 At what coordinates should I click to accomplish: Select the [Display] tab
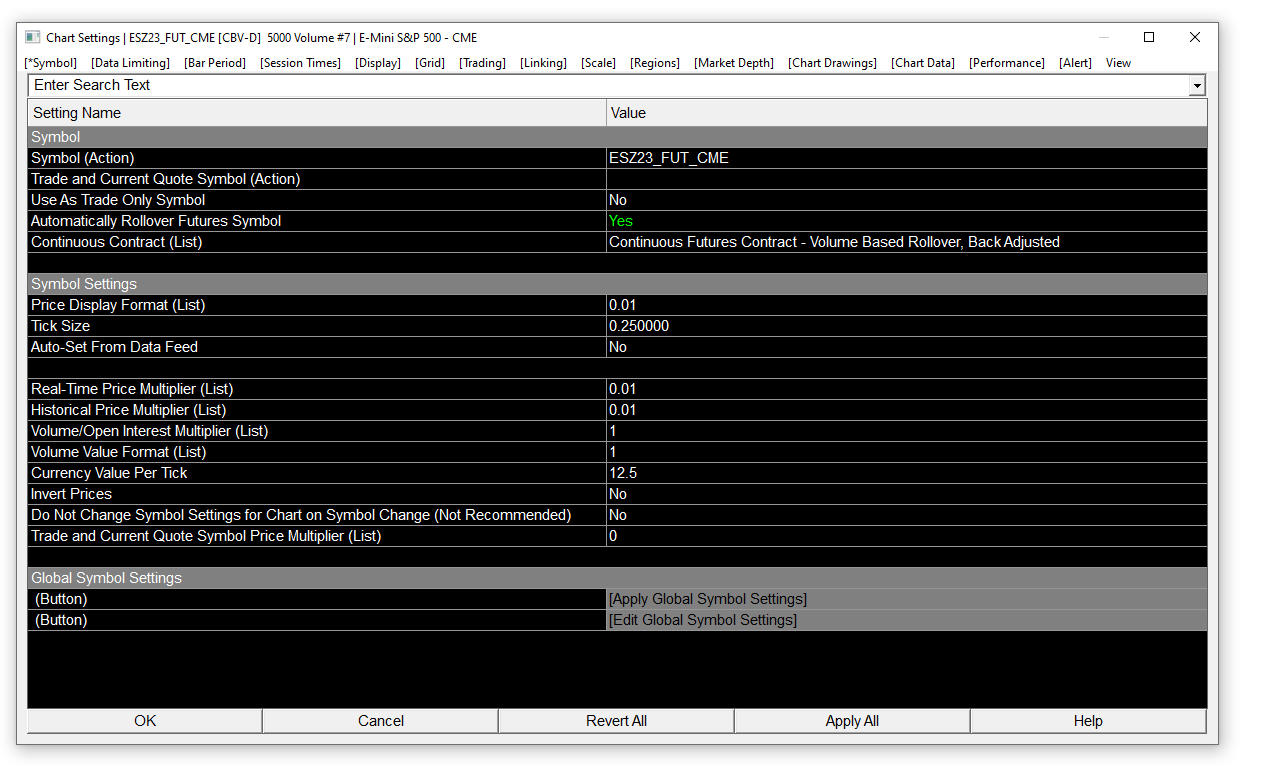tap(378, 63)
